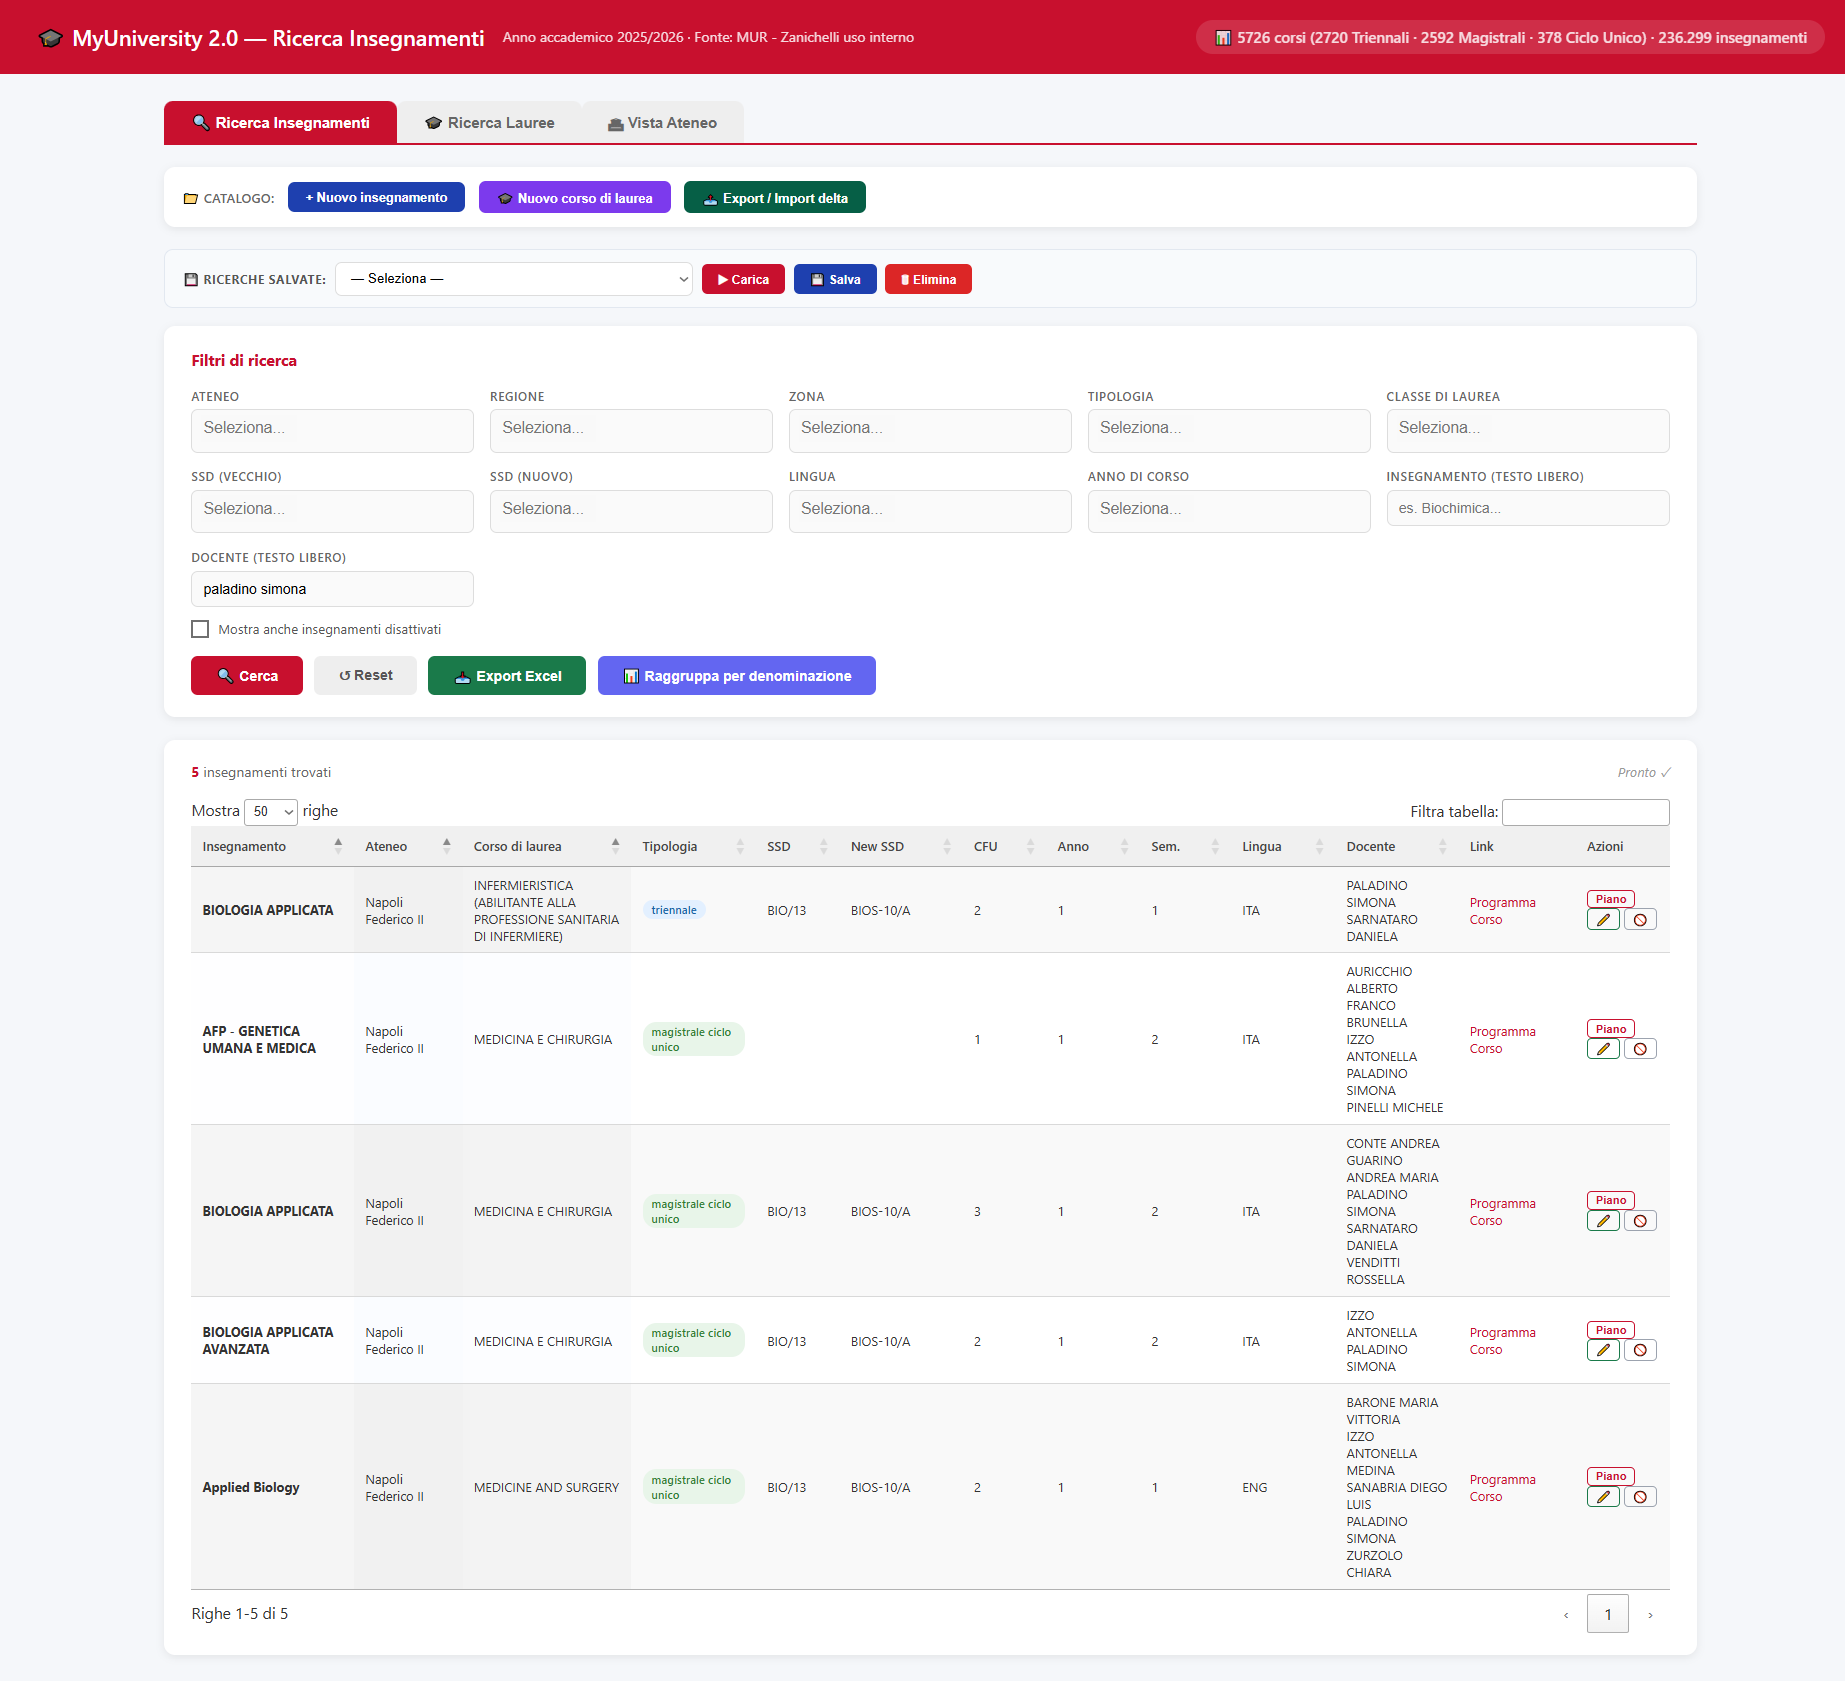Click Raggruppa per denominazione button

coord(737,676)
